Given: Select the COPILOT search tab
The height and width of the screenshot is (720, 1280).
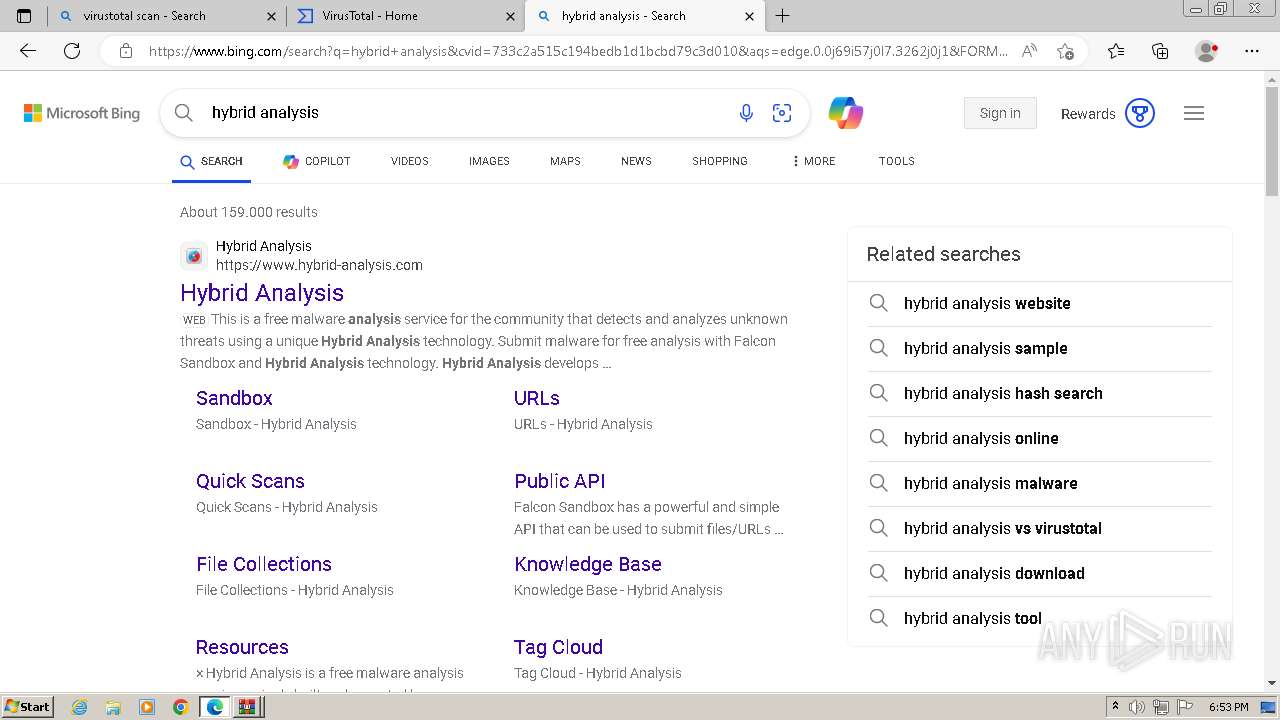Looking at the screenshot, I should [316, 161].
